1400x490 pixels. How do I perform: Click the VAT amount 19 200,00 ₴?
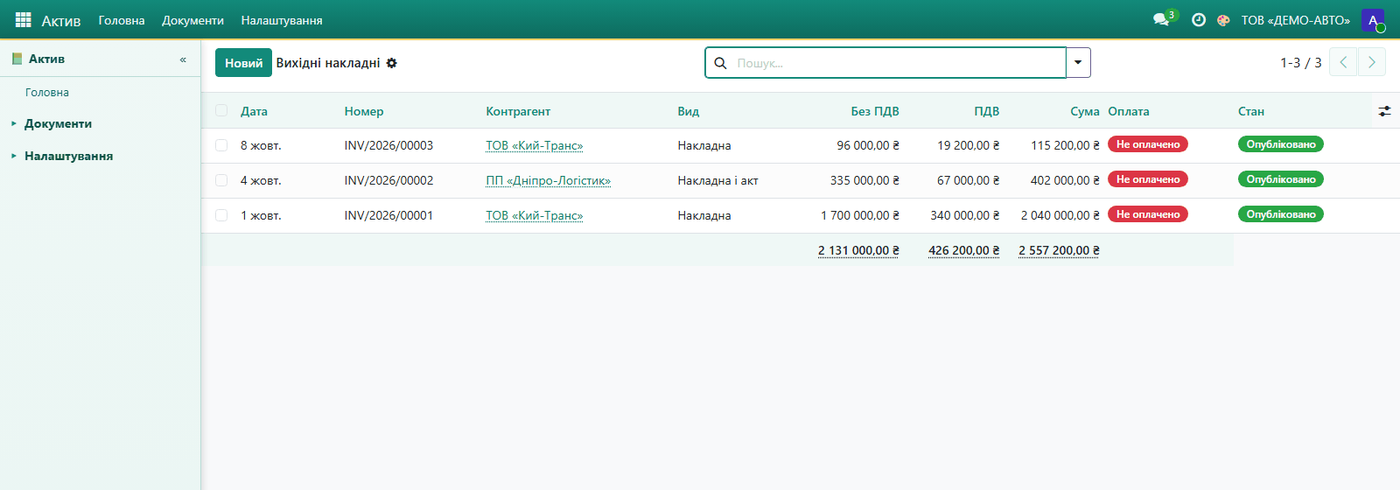click(x=969, y=146)
